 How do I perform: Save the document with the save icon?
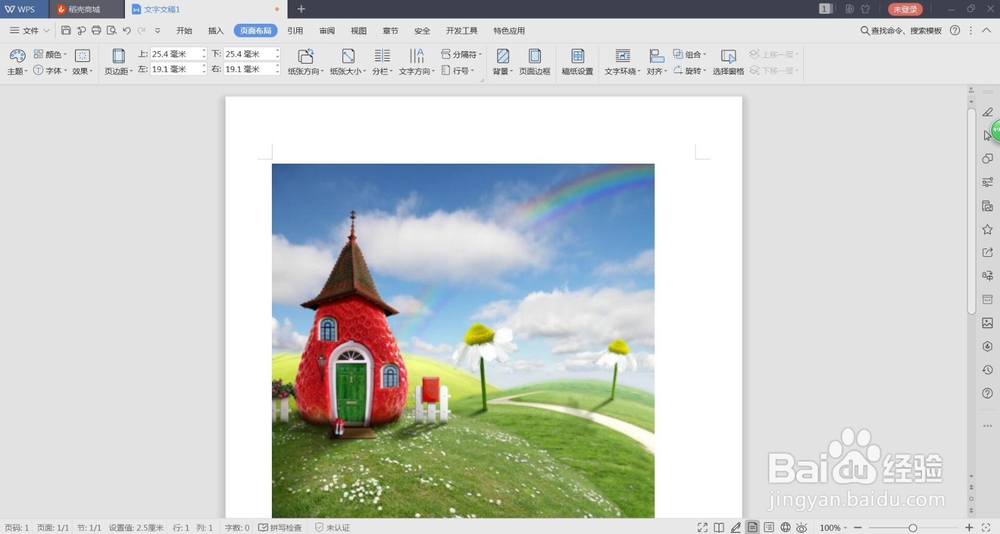click(66, 31)
